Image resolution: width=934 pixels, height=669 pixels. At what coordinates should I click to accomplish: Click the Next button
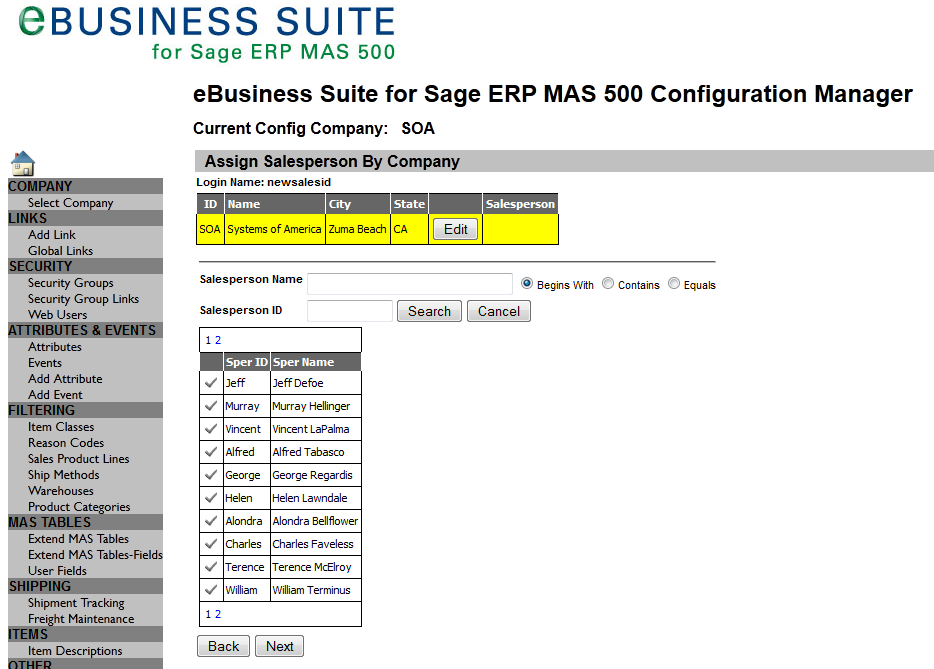point(279,646)
